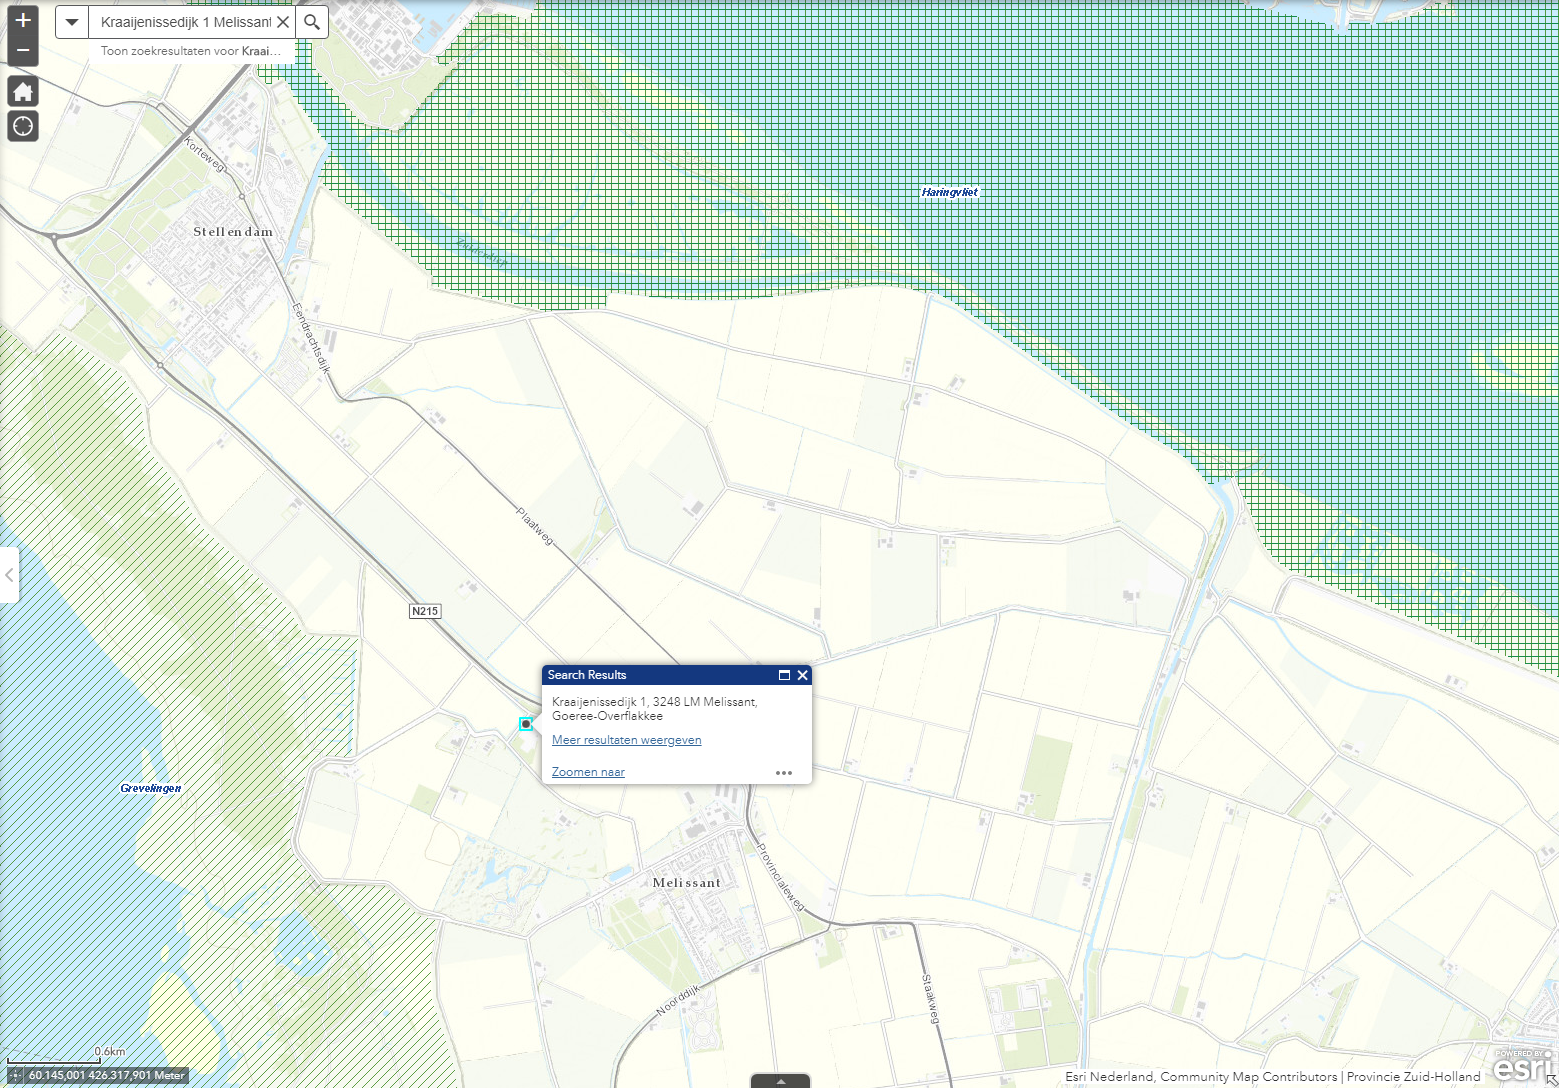The image size is (1559, 1088).
Task: Click the Eendrachtsdijk road label
Action: point(311,338)
